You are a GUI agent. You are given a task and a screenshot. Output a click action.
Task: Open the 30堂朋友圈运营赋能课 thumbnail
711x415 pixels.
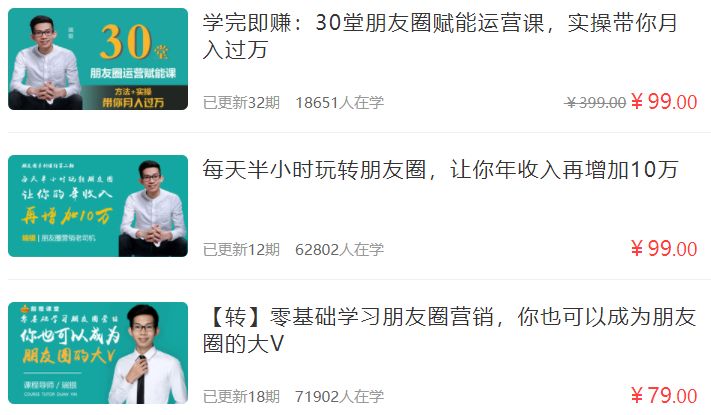click(x=98, y=59)
